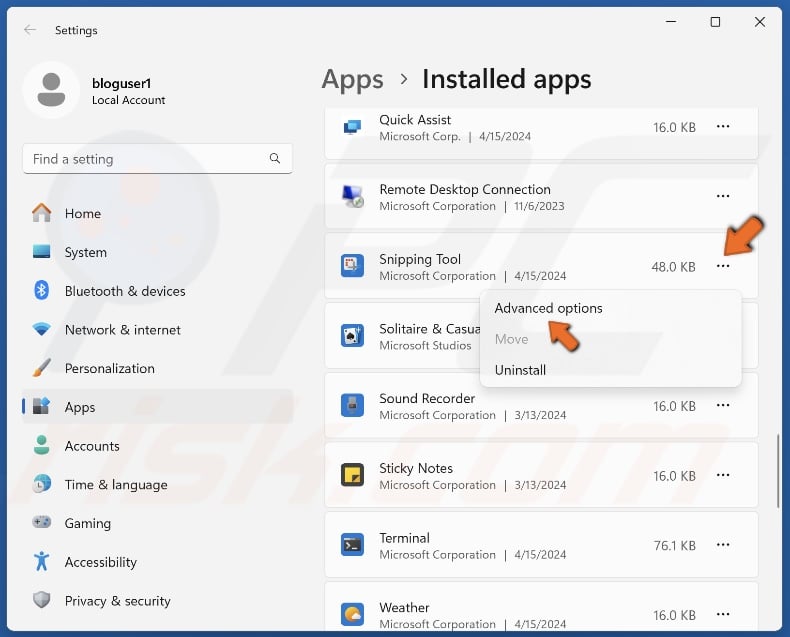Click the Apps sidebar icon
Viewport: 790px width, 637px height.
click(x=41, y=406)
